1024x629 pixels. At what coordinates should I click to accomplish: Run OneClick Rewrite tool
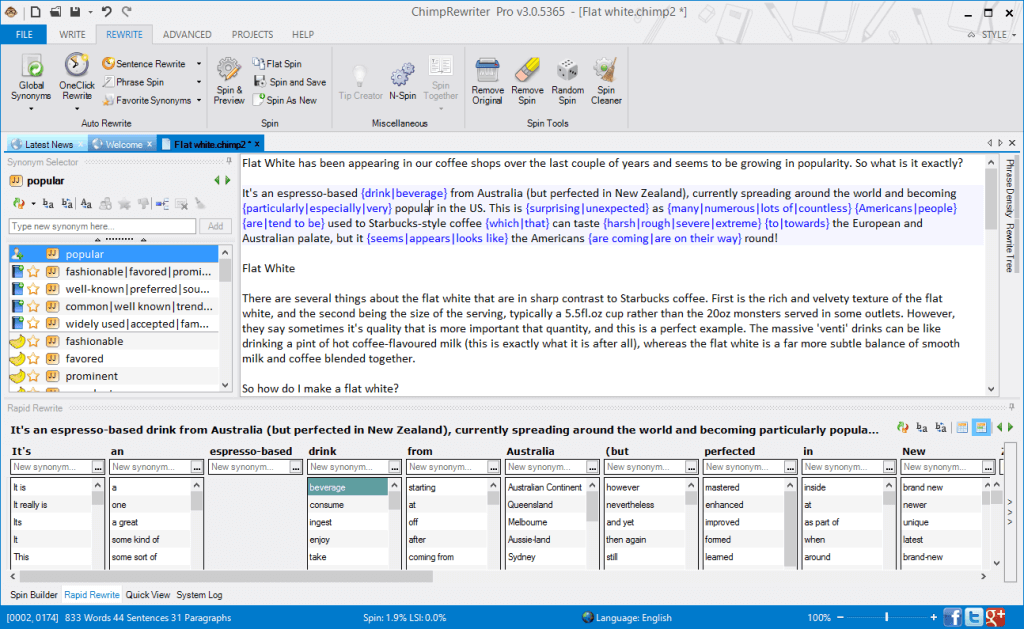pyautogui.click(x=77, y=68)
